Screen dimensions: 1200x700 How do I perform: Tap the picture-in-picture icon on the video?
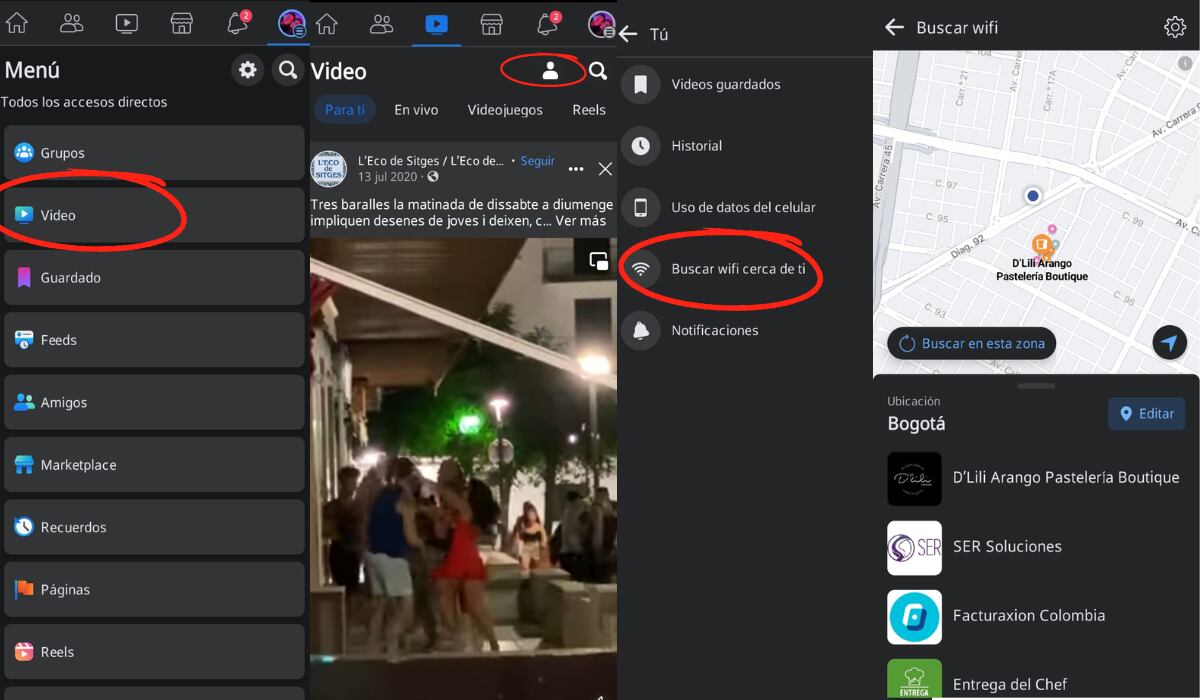pyautogui.click(x=599, y=261)
